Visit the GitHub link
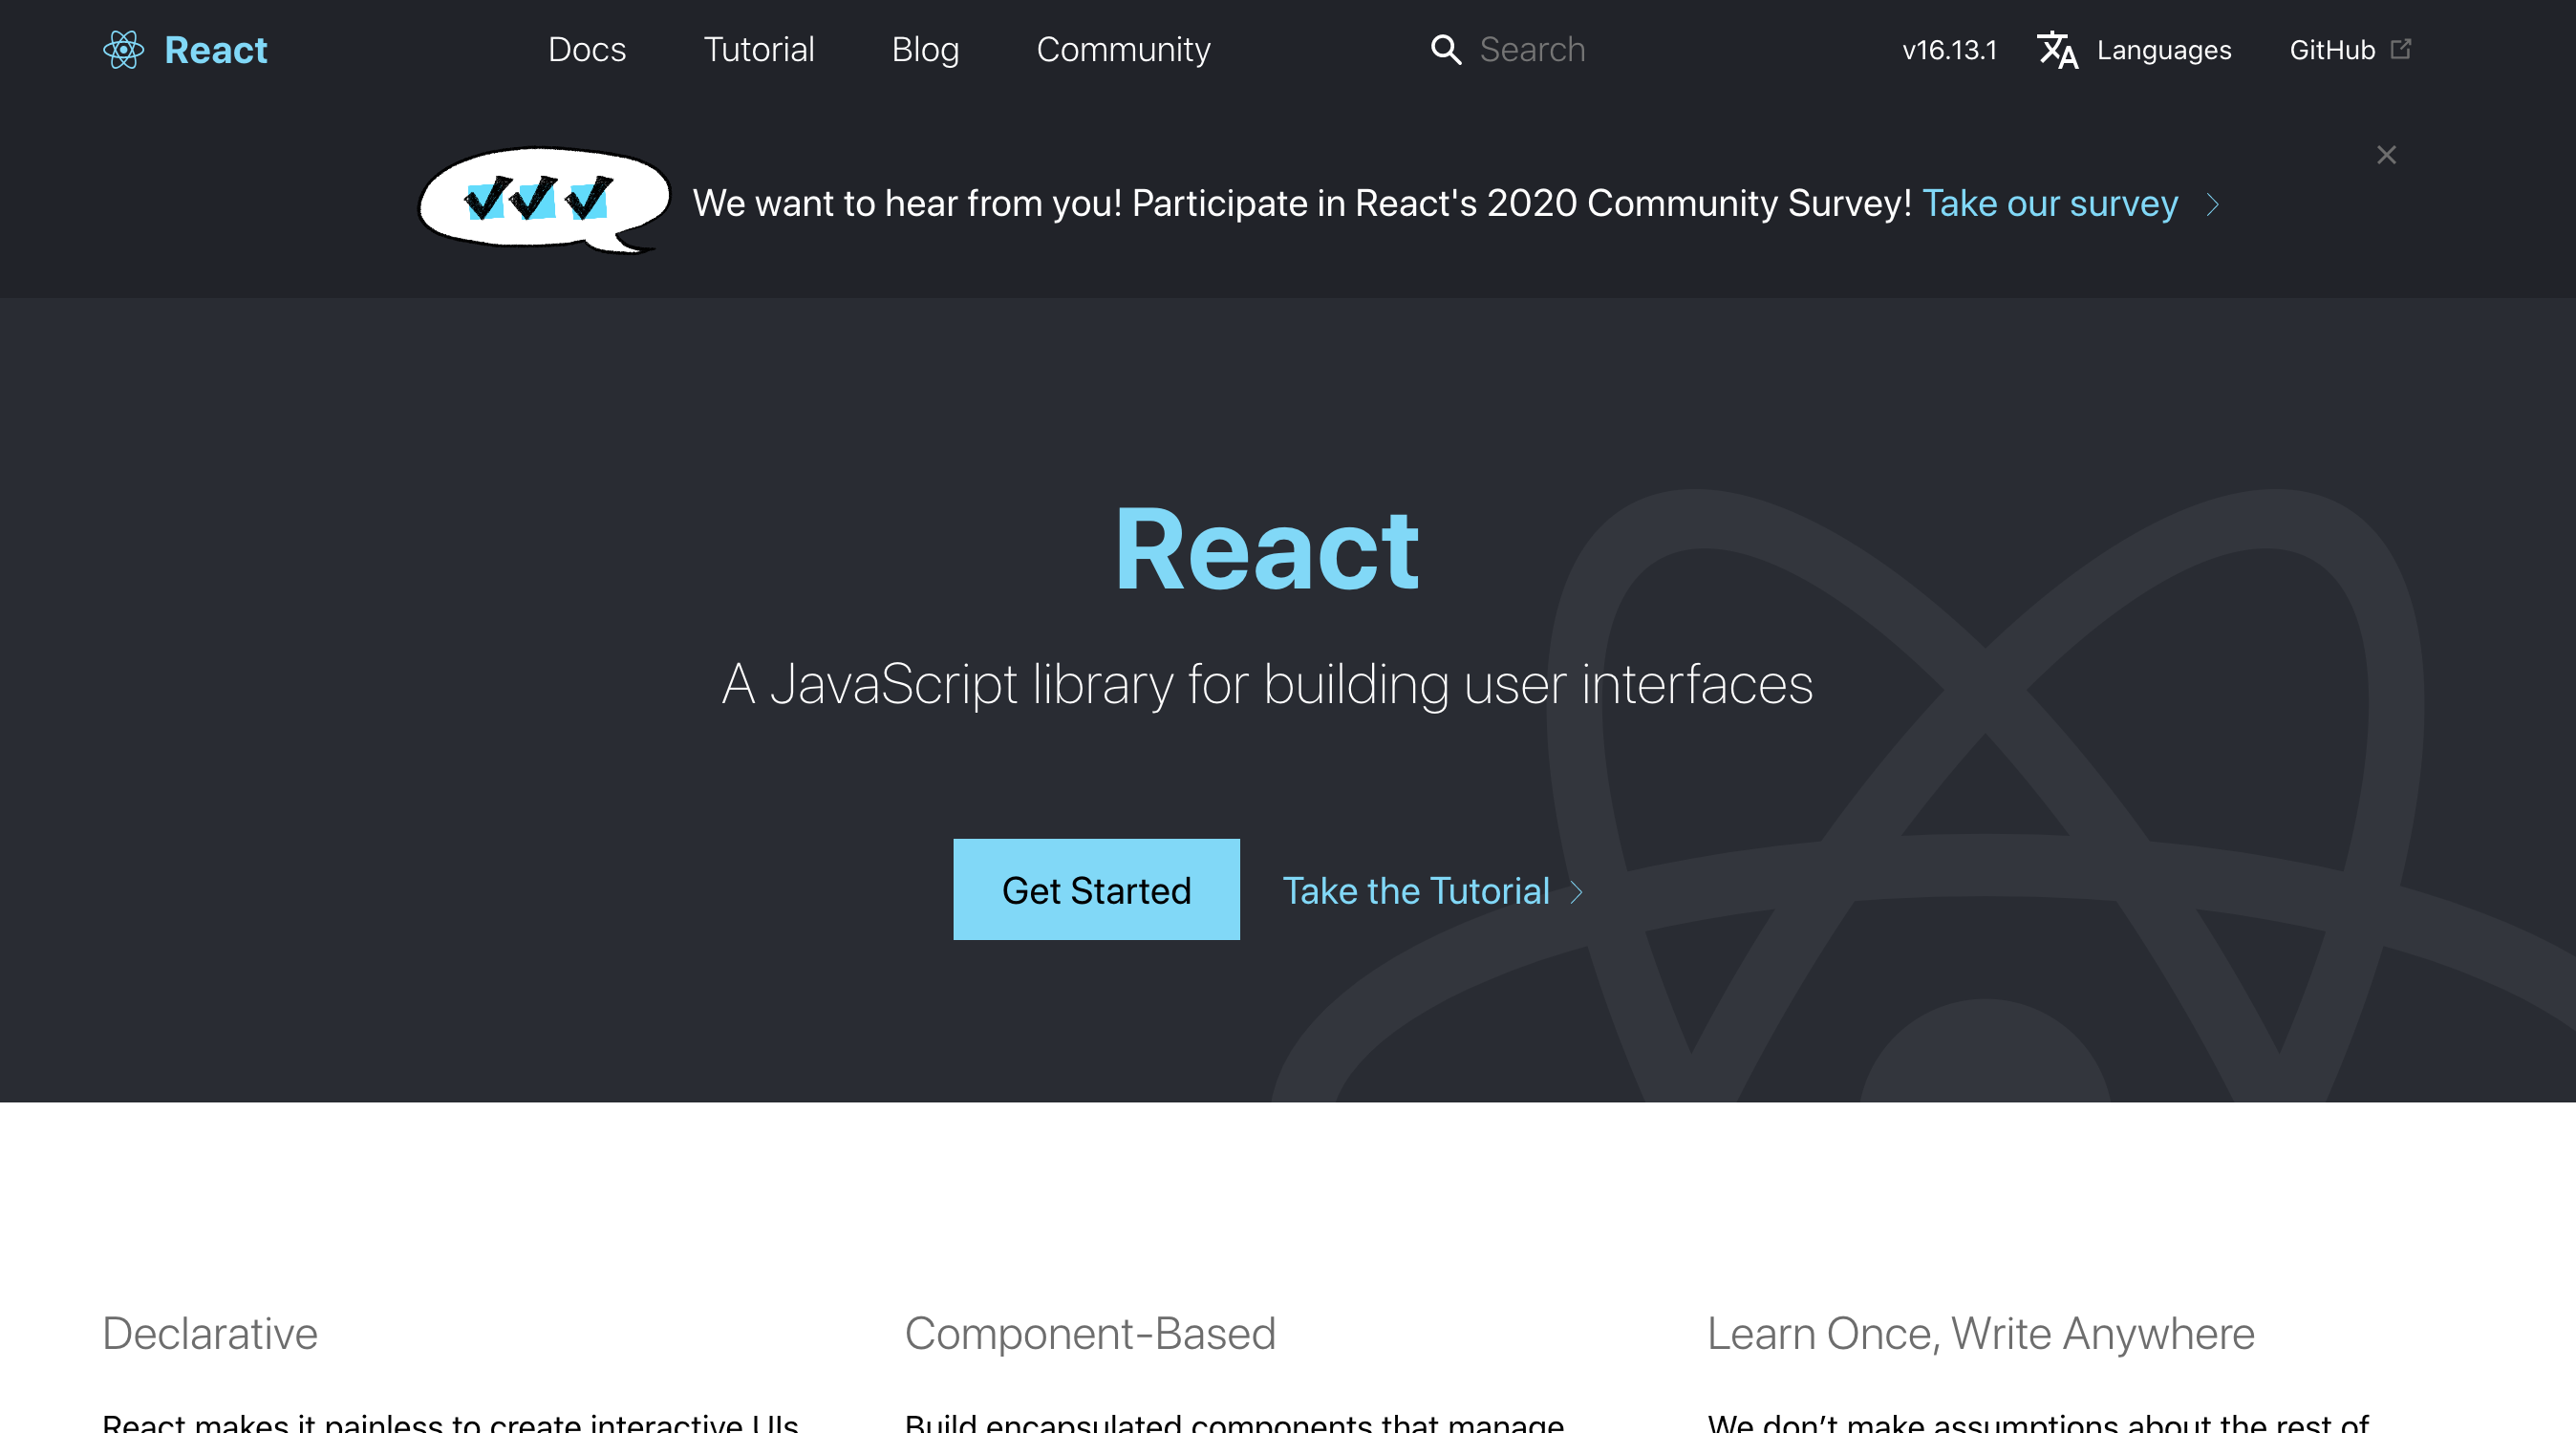The width and height of the screenshot is (2576, 1433). [2332, 49]
